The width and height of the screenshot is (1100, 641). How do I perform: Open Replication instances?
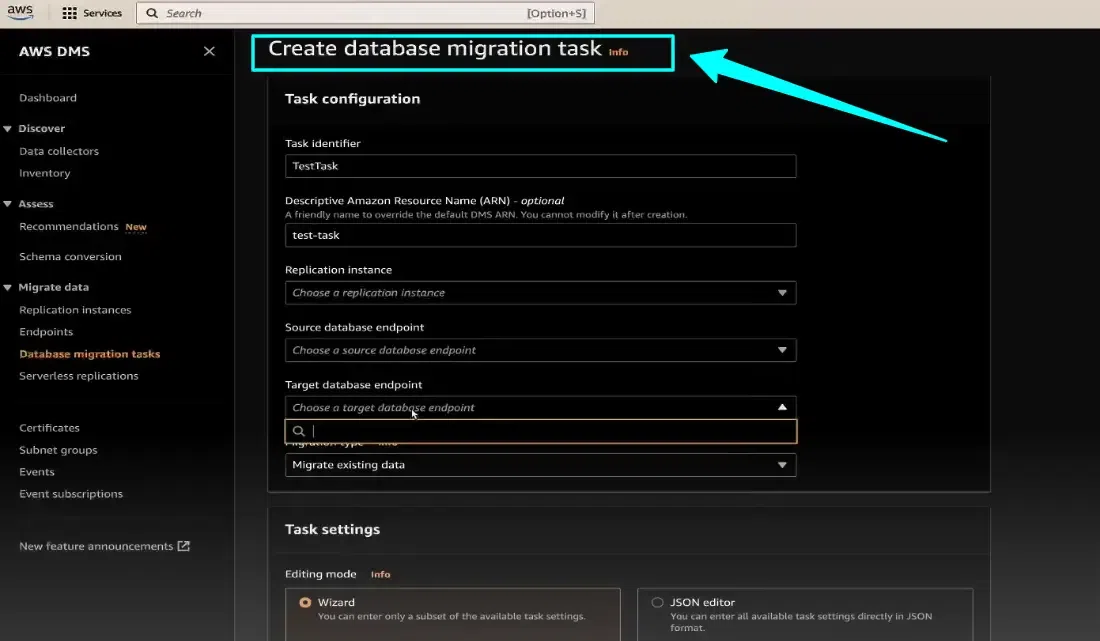point(75,310)
